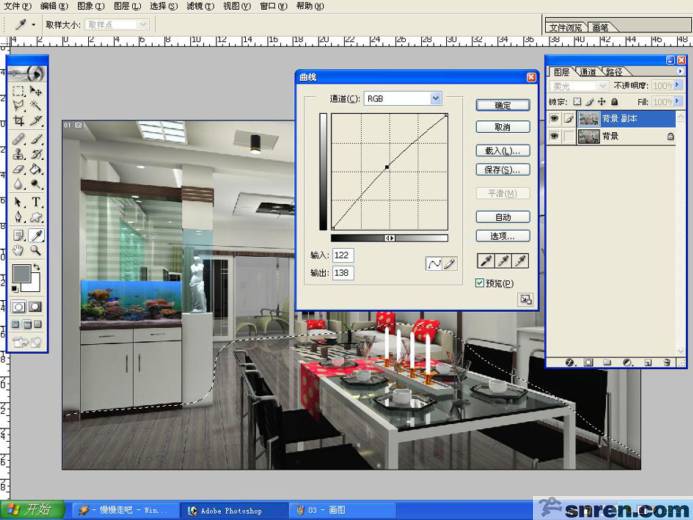Click the add layer mask icon
The height and width of the screenshot is (520, 693).
(588, 362)
